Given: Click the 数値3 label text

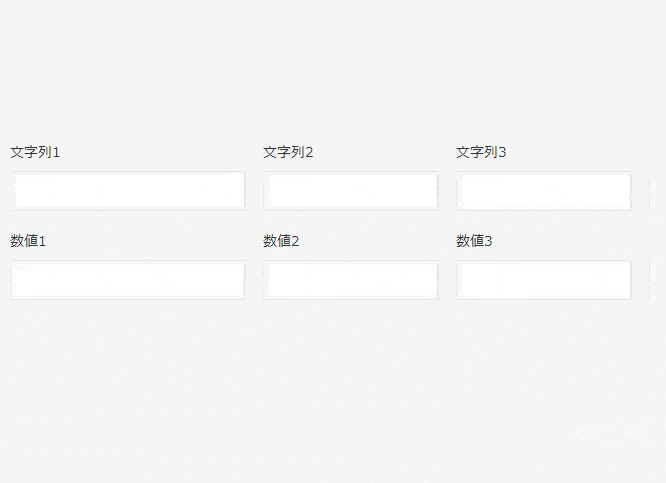Looking at the screenshot, I should pos(474,241).
